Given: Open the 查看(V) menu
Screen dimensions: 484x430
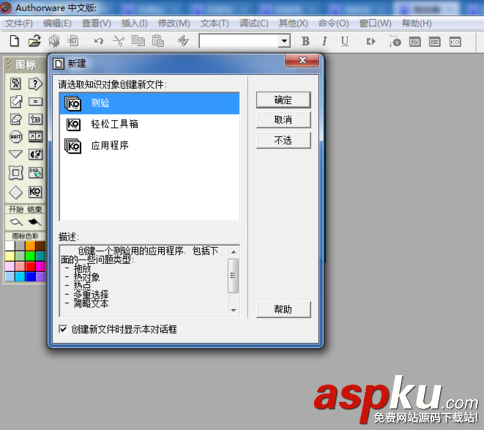Looking at the screenshot, I should coord(97,23).
